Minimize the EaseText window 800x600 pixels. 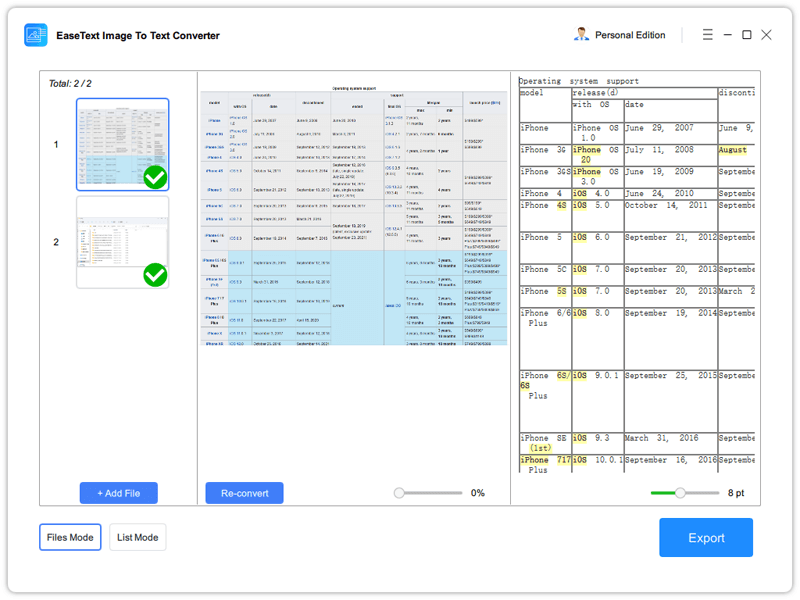728,35
